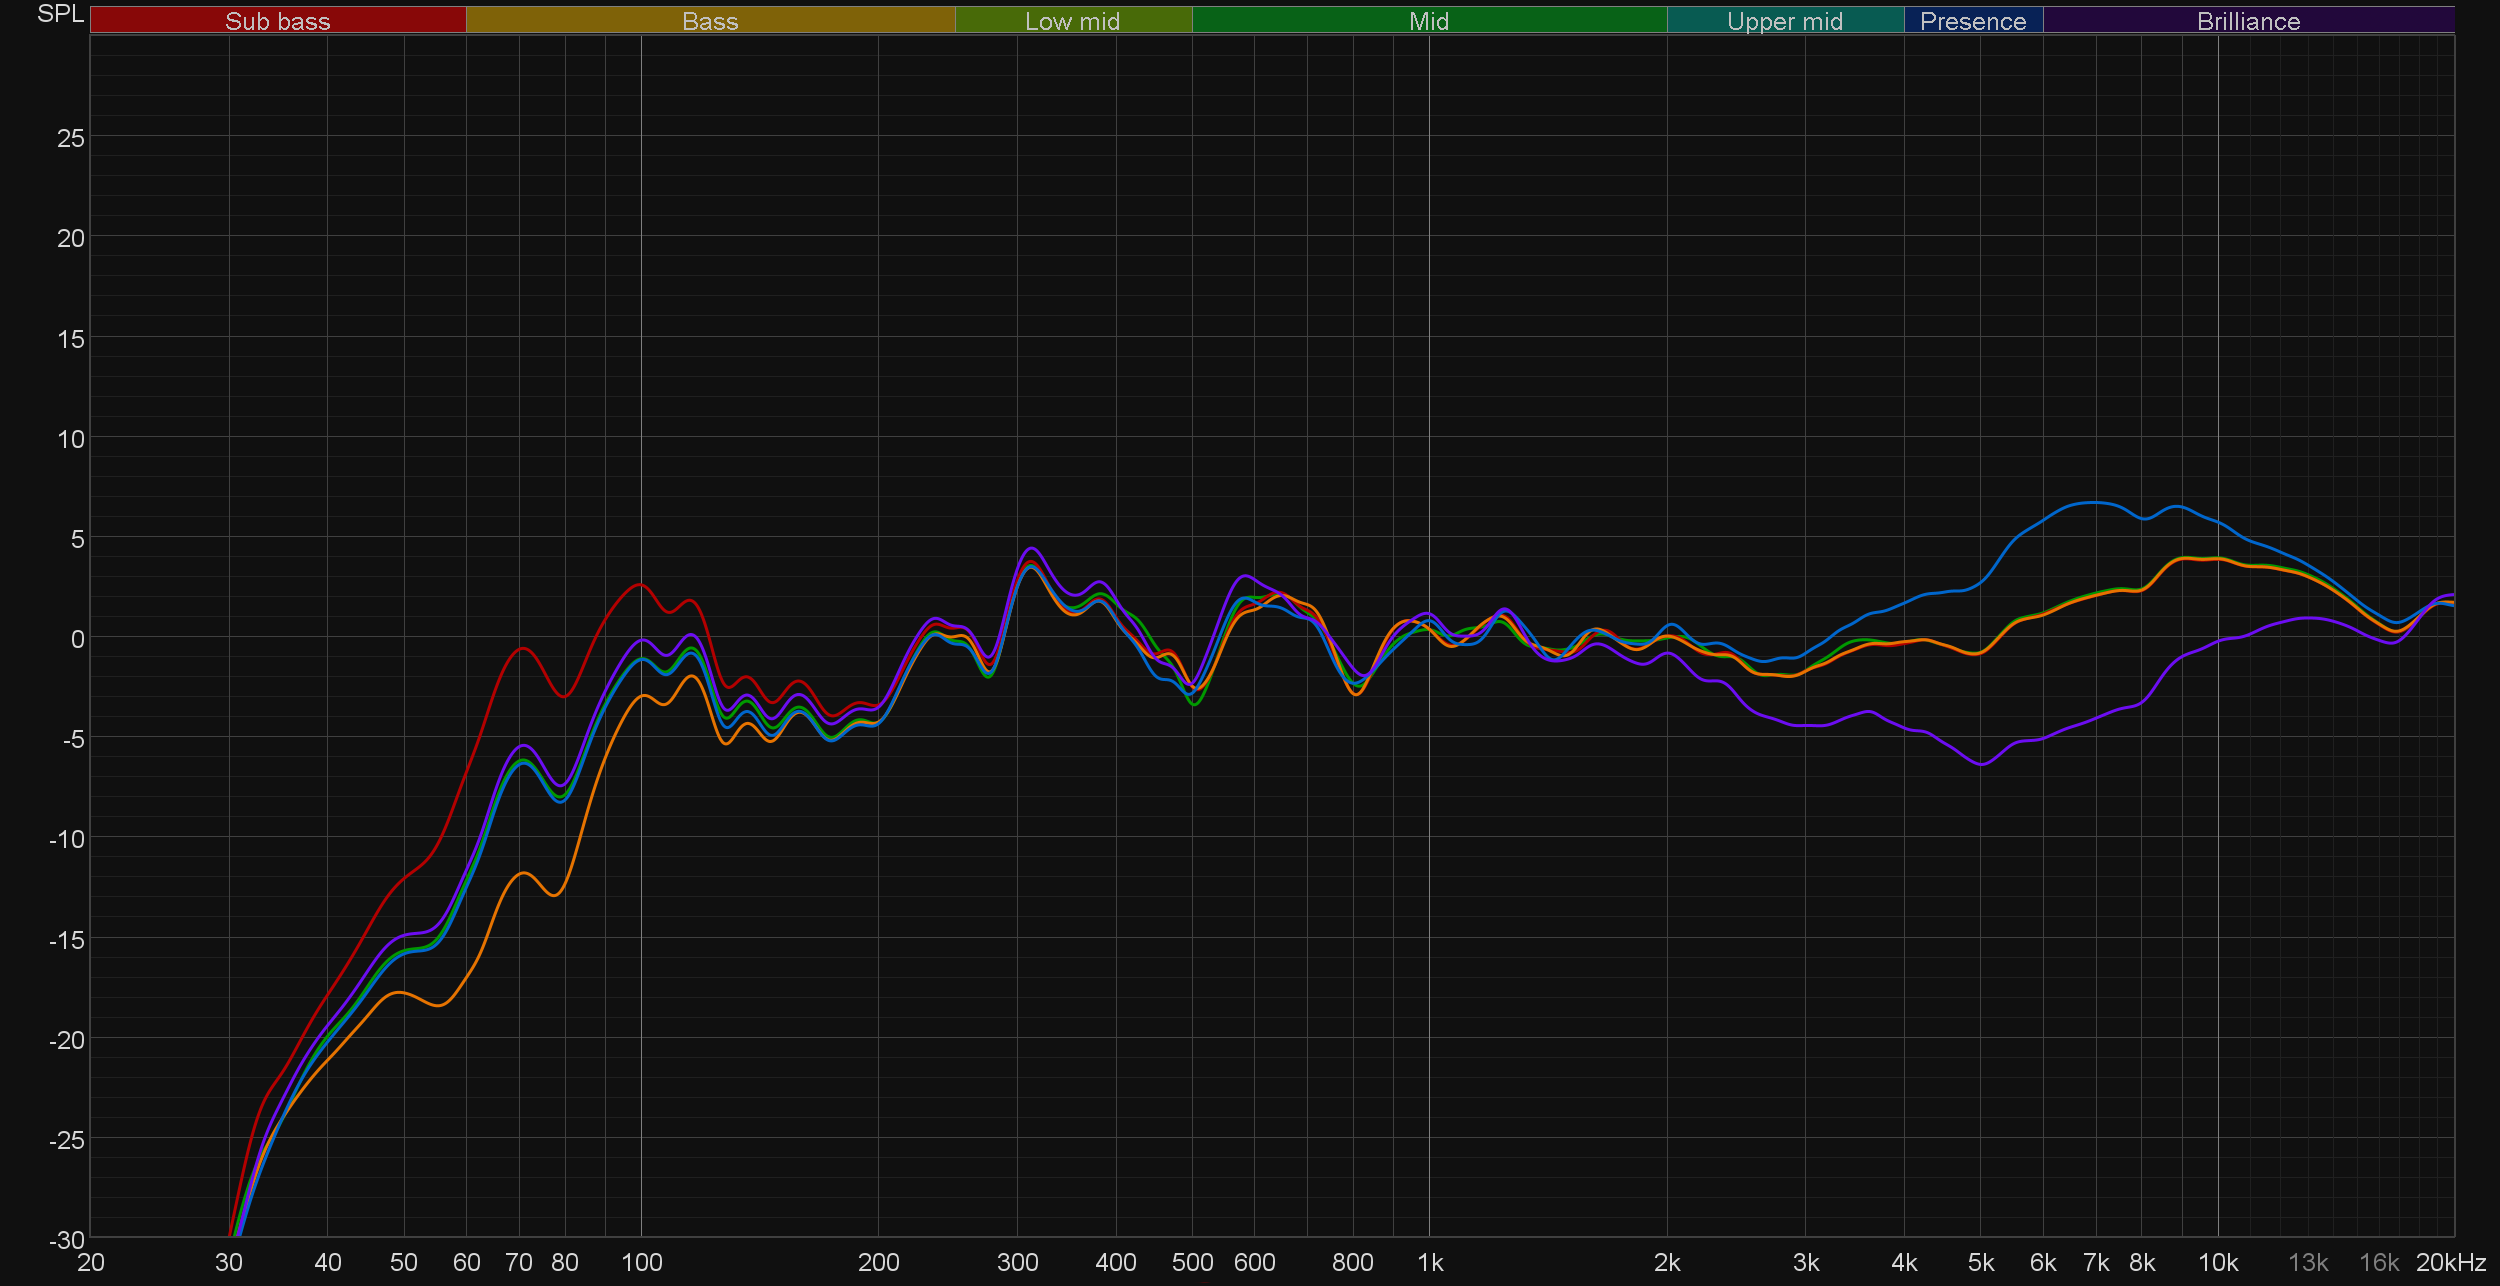This screenshot has height=1286, width=2500.
Task: Click the Sub bass band label
Action: (277, 21)
